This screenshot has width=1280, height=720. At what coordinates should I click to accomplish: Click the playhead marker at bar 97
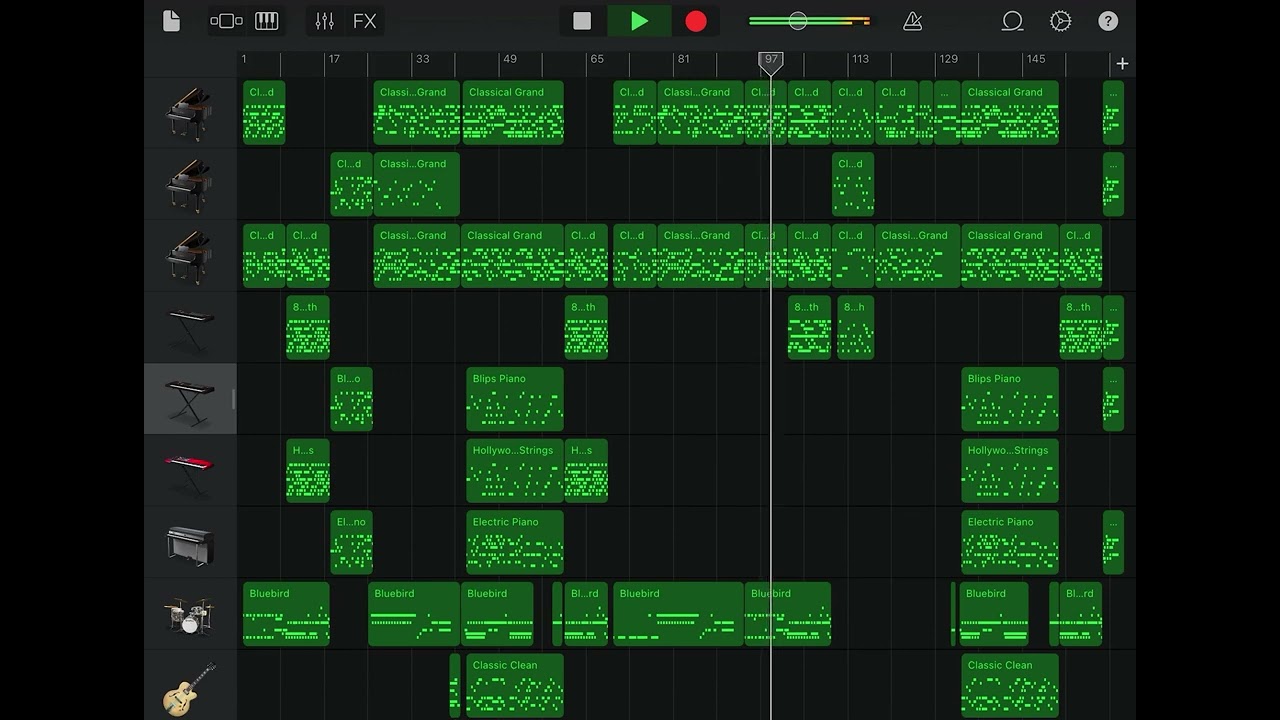tap(770, 62)
